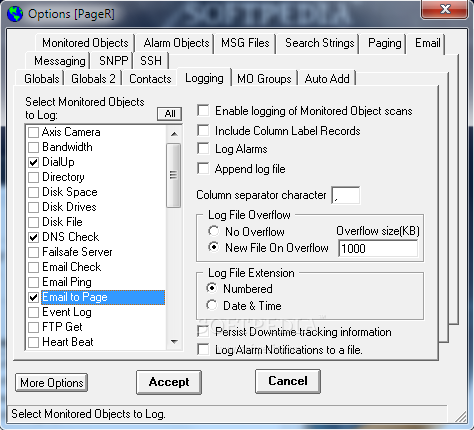Select the 'Heart Beat' list item text
Image resolution: width=474 pixels, height=430 pixels.
pyautogui.click(x=68, y=342)
